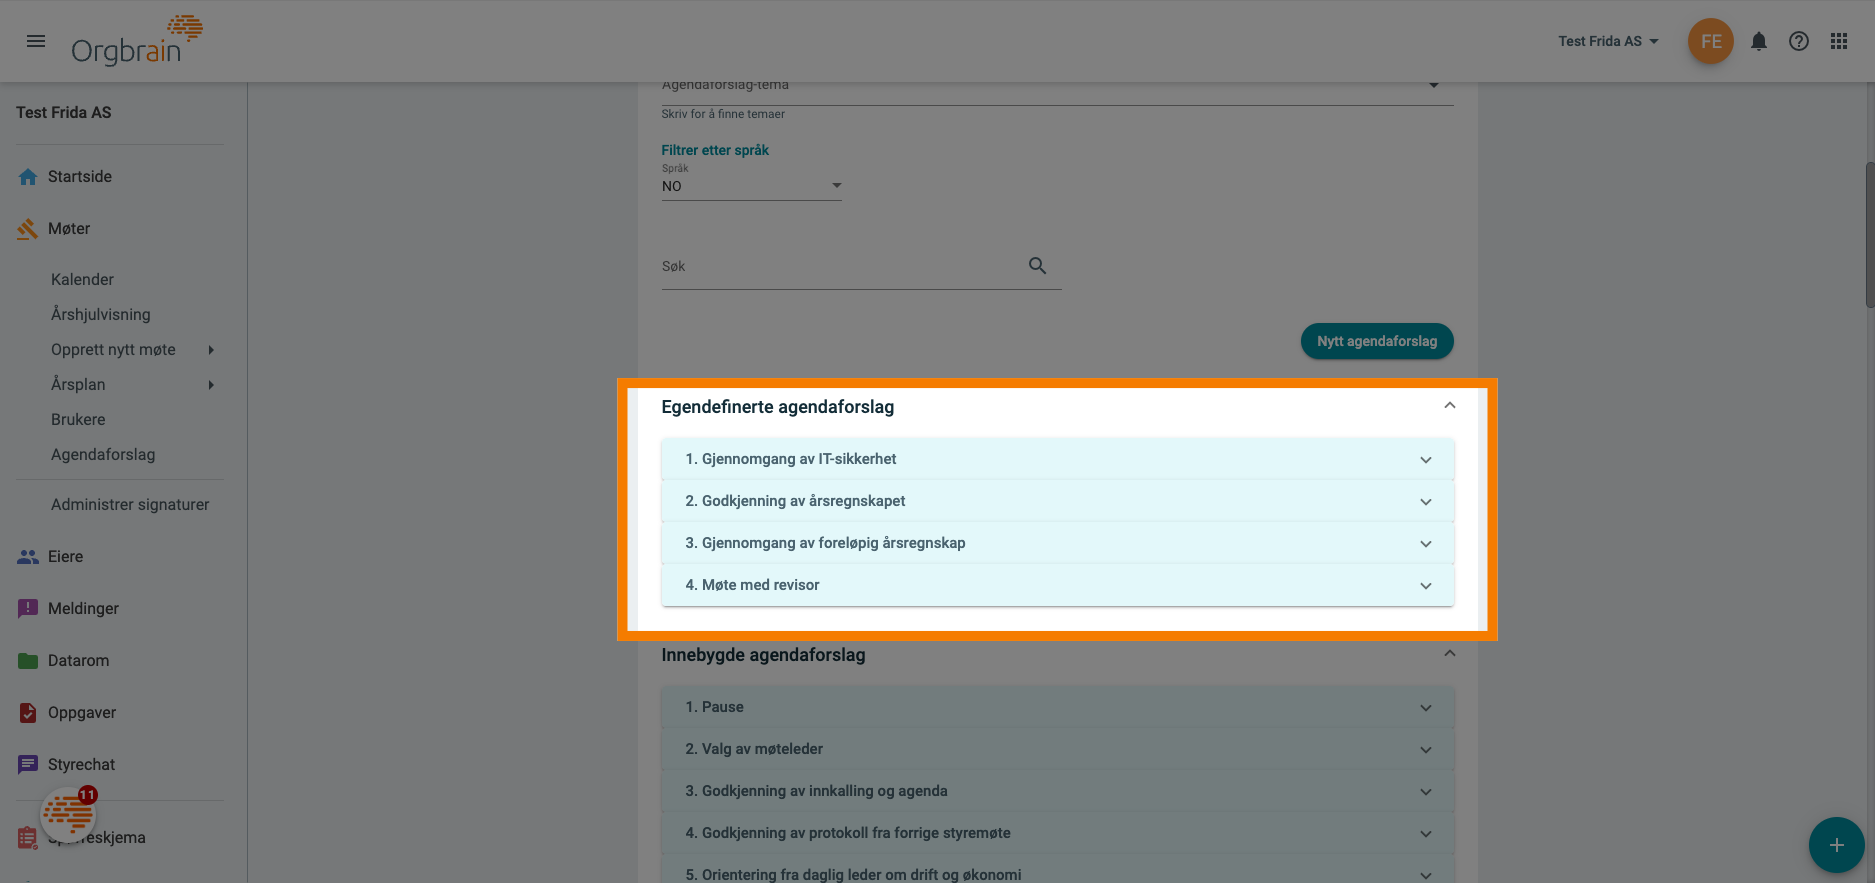Open Oppgaver in sidebar

(82, 713)
